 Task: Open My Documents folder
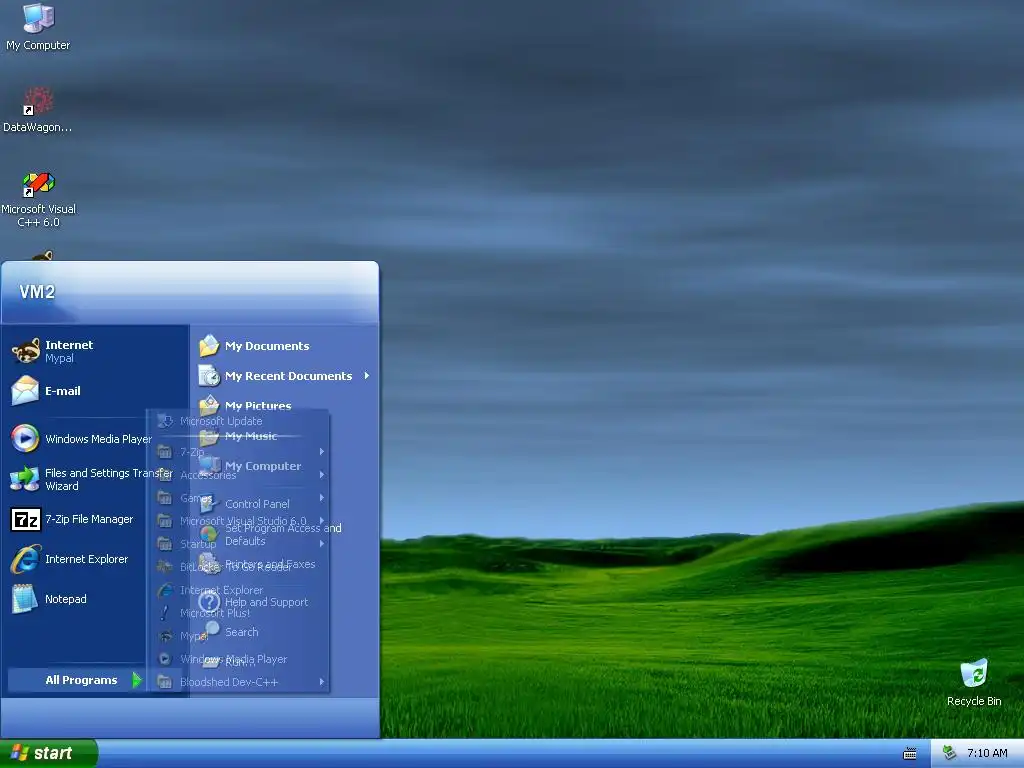coord(285,345)
